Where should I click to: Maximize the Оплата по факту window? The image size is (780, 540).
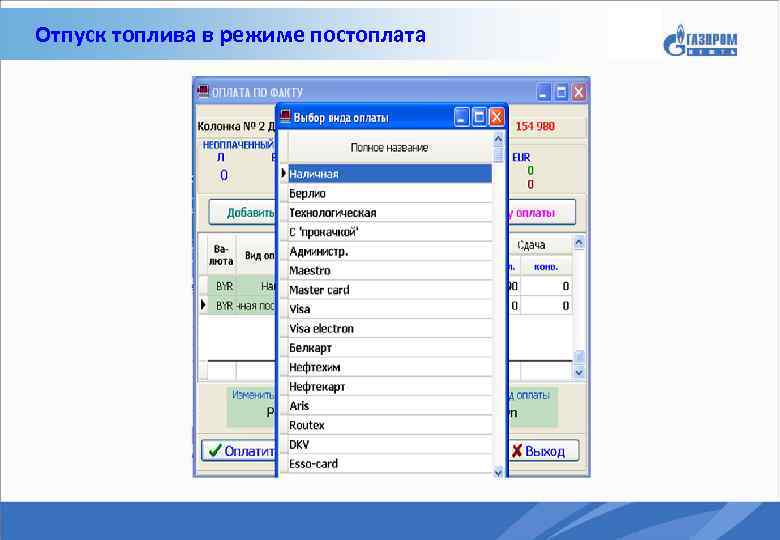[561, 92]
